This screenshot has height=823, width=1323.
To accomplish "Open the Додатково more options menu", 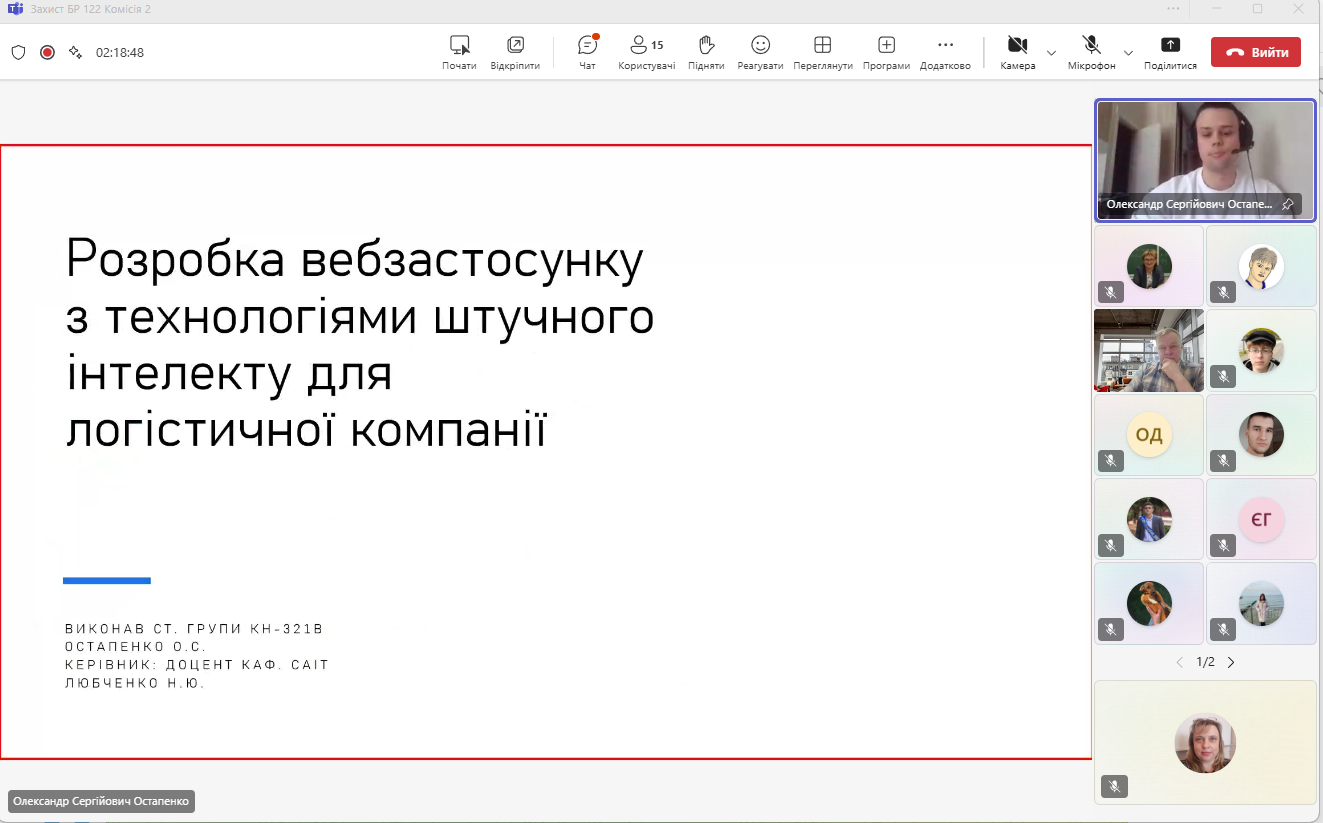I will (x=945, y=52).
